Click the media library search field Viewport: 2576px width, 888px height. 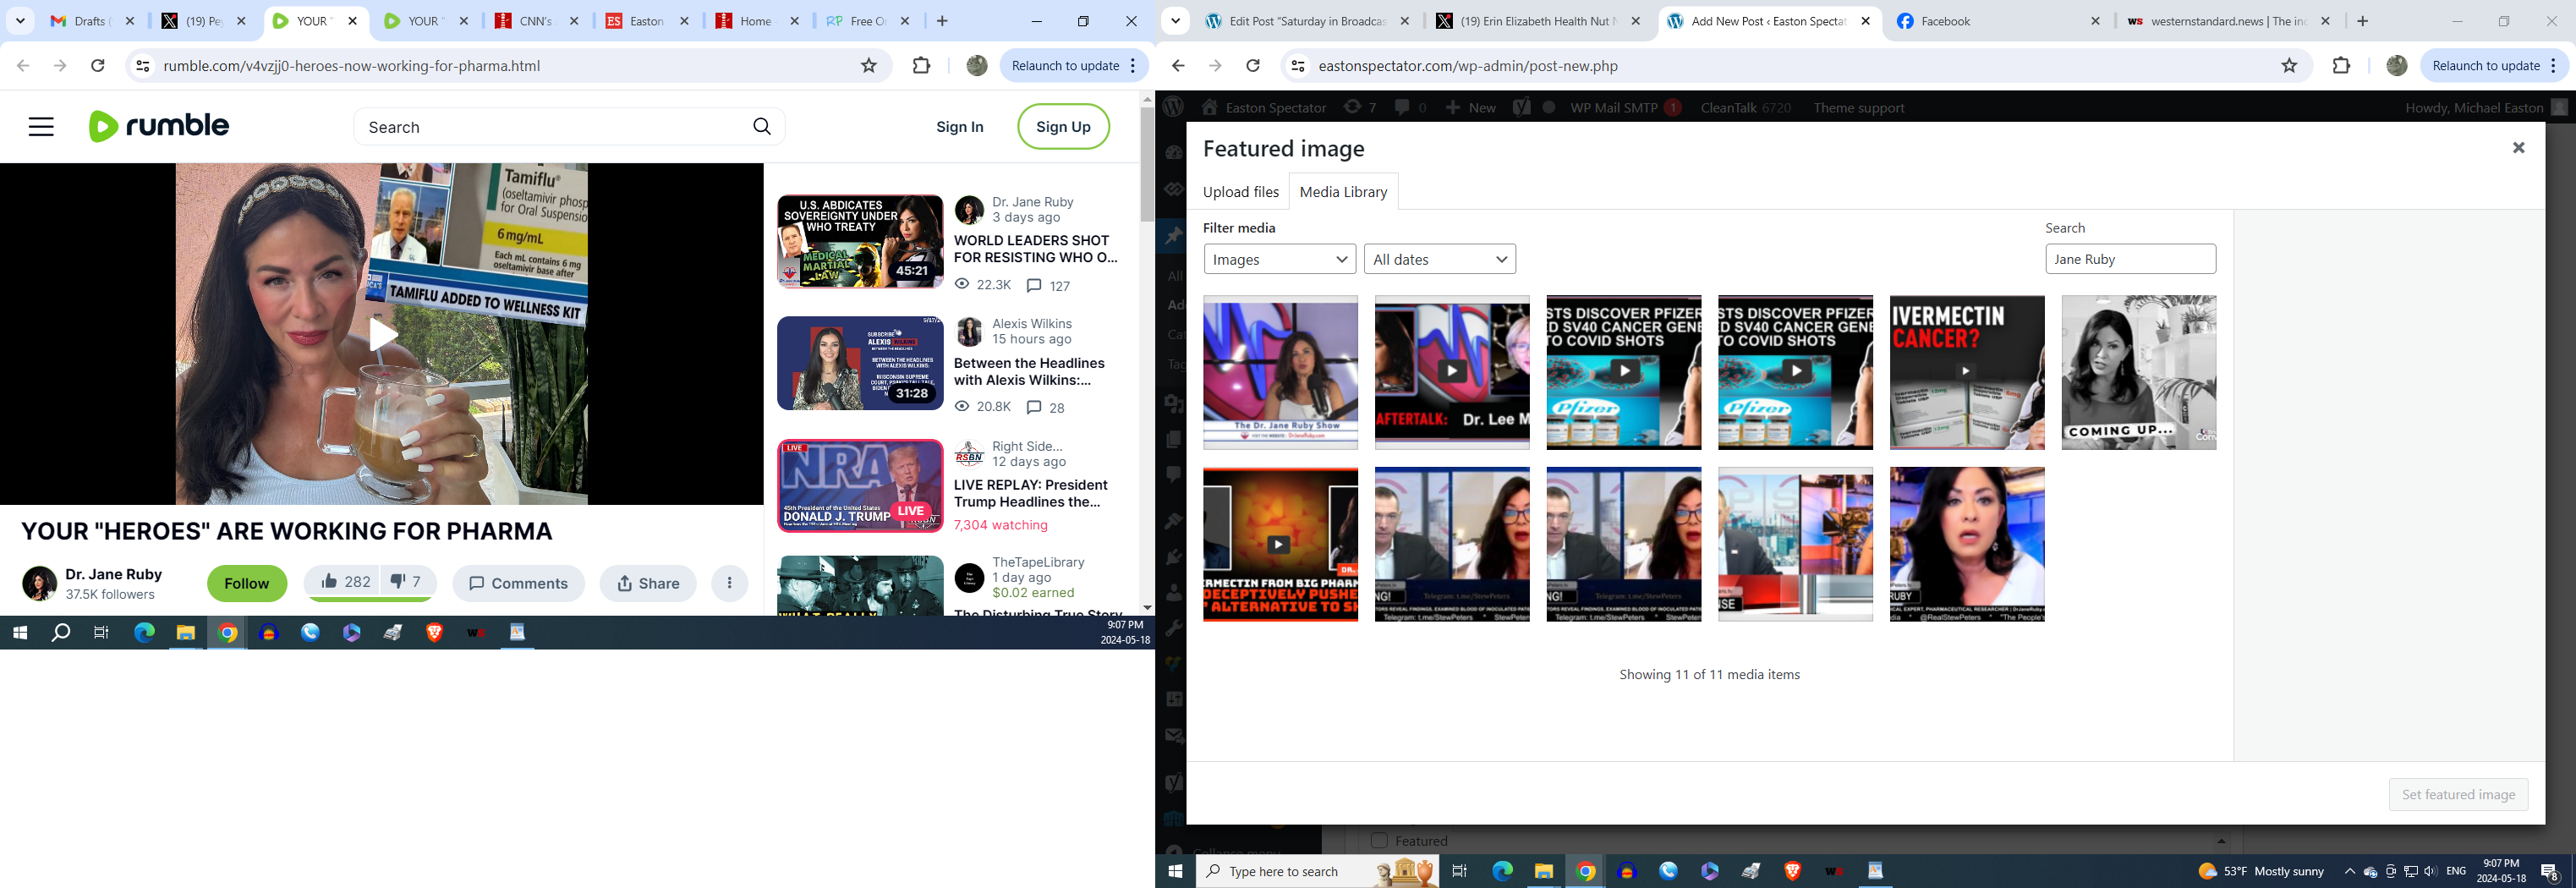[2130, 259]
